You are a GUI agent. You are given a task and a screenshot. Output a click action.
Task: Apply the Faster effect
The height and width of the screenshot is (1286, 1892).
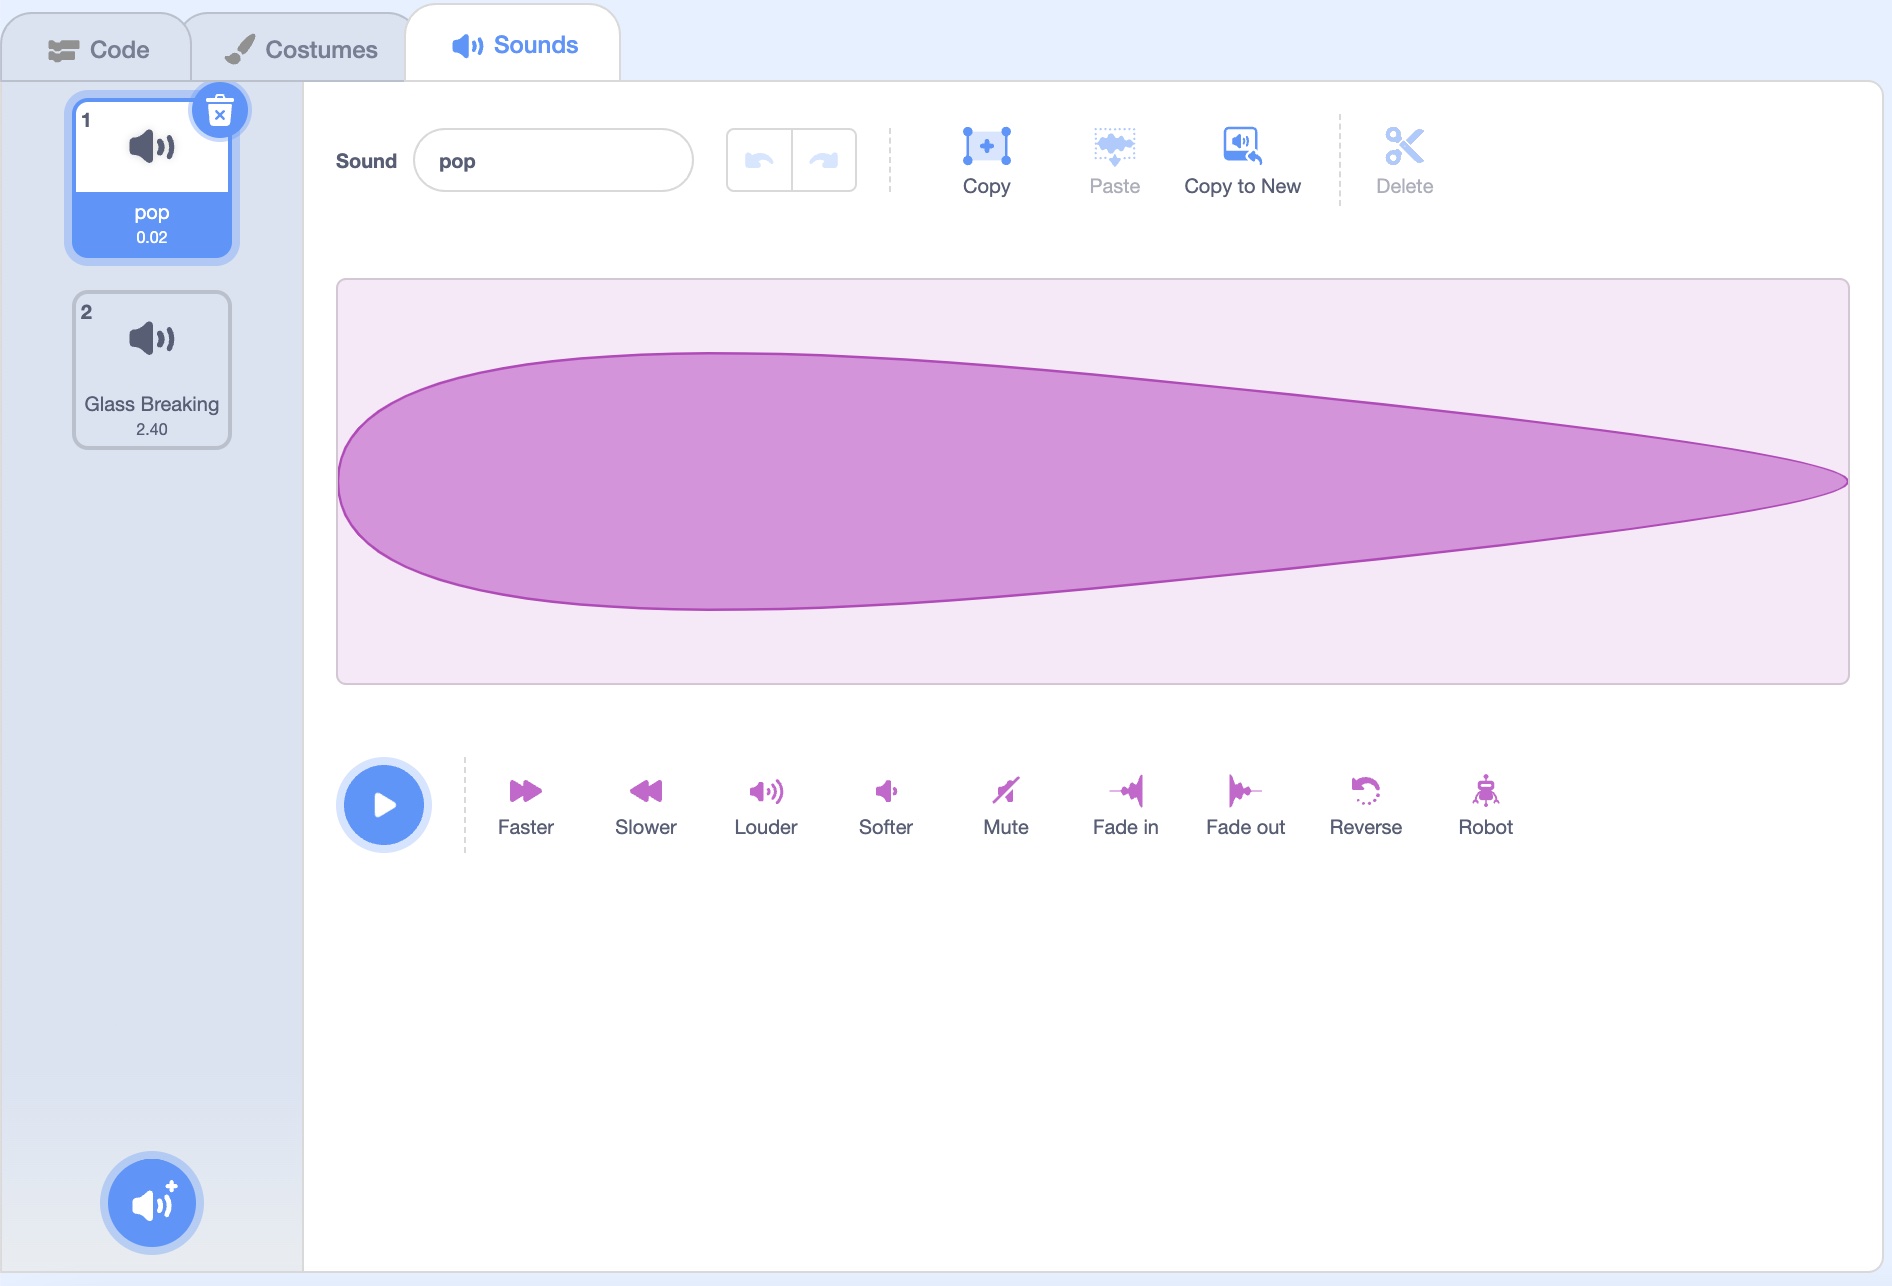(x=526, y=806)
